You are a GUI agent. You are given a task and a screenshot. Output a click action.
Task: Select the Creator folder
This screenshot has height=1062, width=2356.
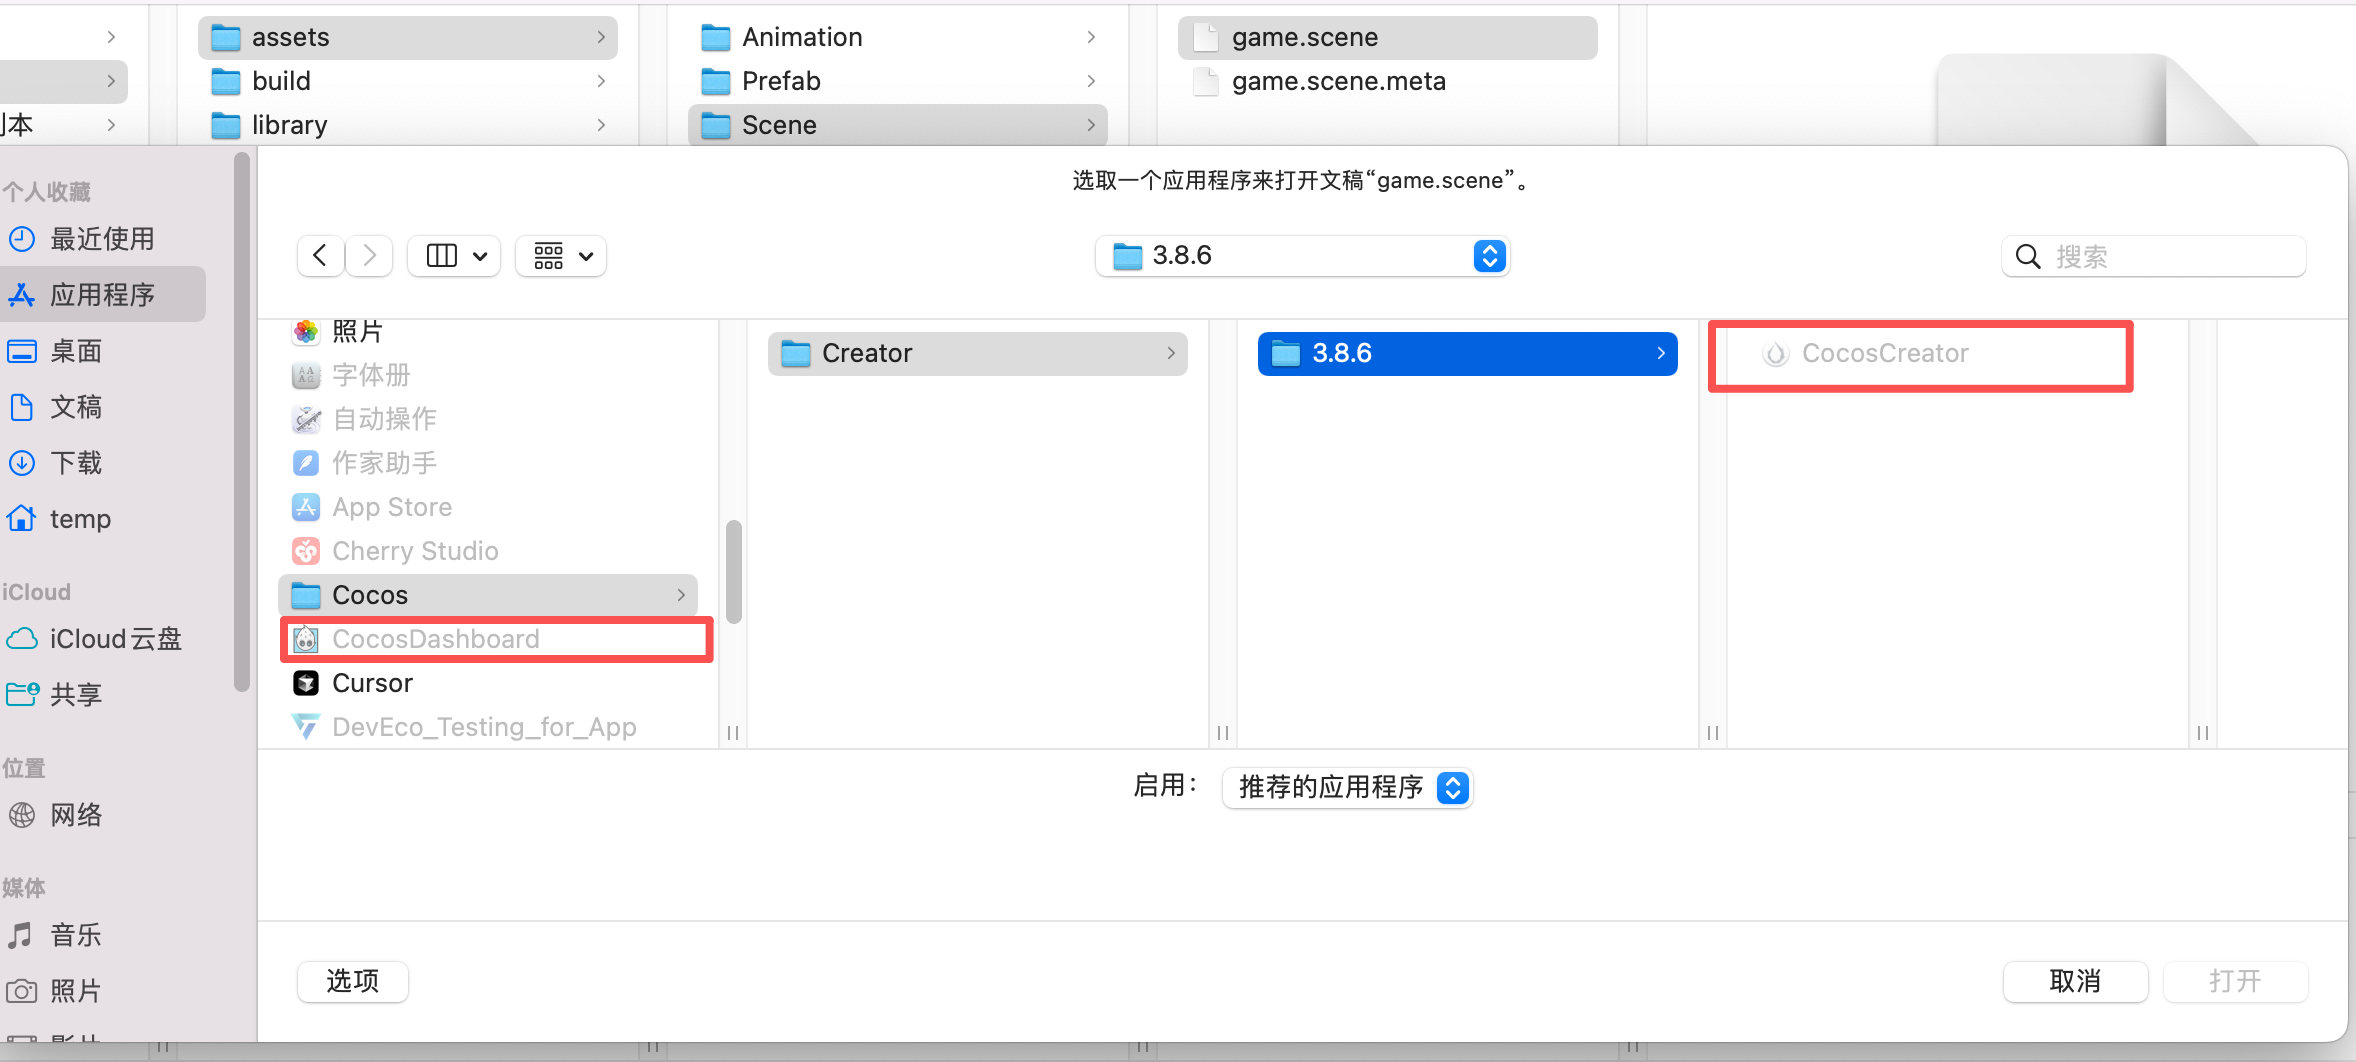(978, 353)
